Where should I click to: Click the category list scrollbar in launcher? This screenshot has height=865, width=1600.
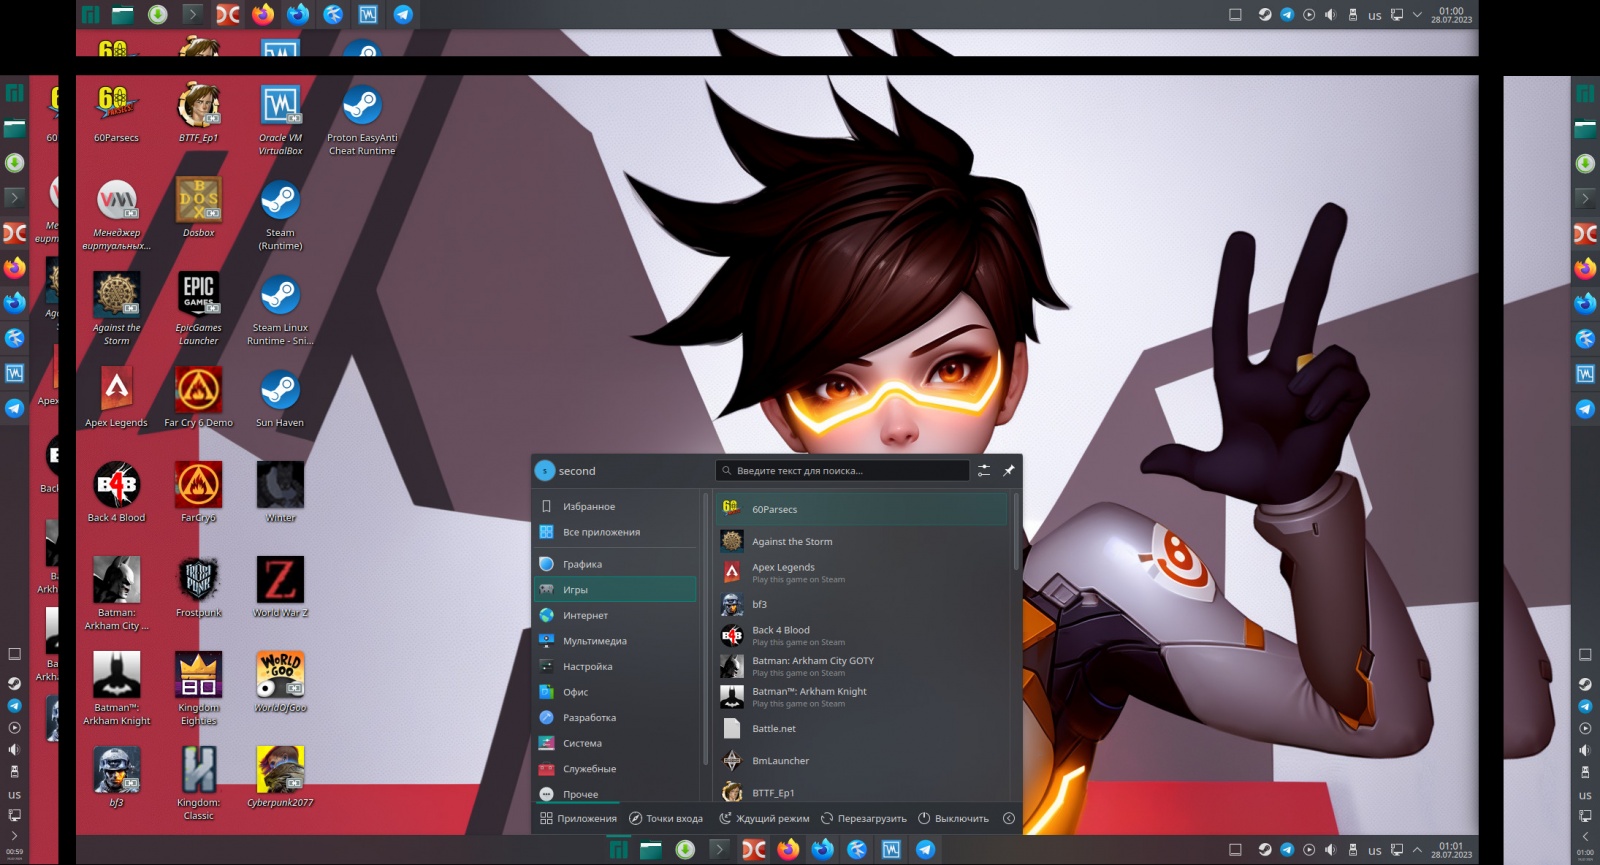[704, 627]
